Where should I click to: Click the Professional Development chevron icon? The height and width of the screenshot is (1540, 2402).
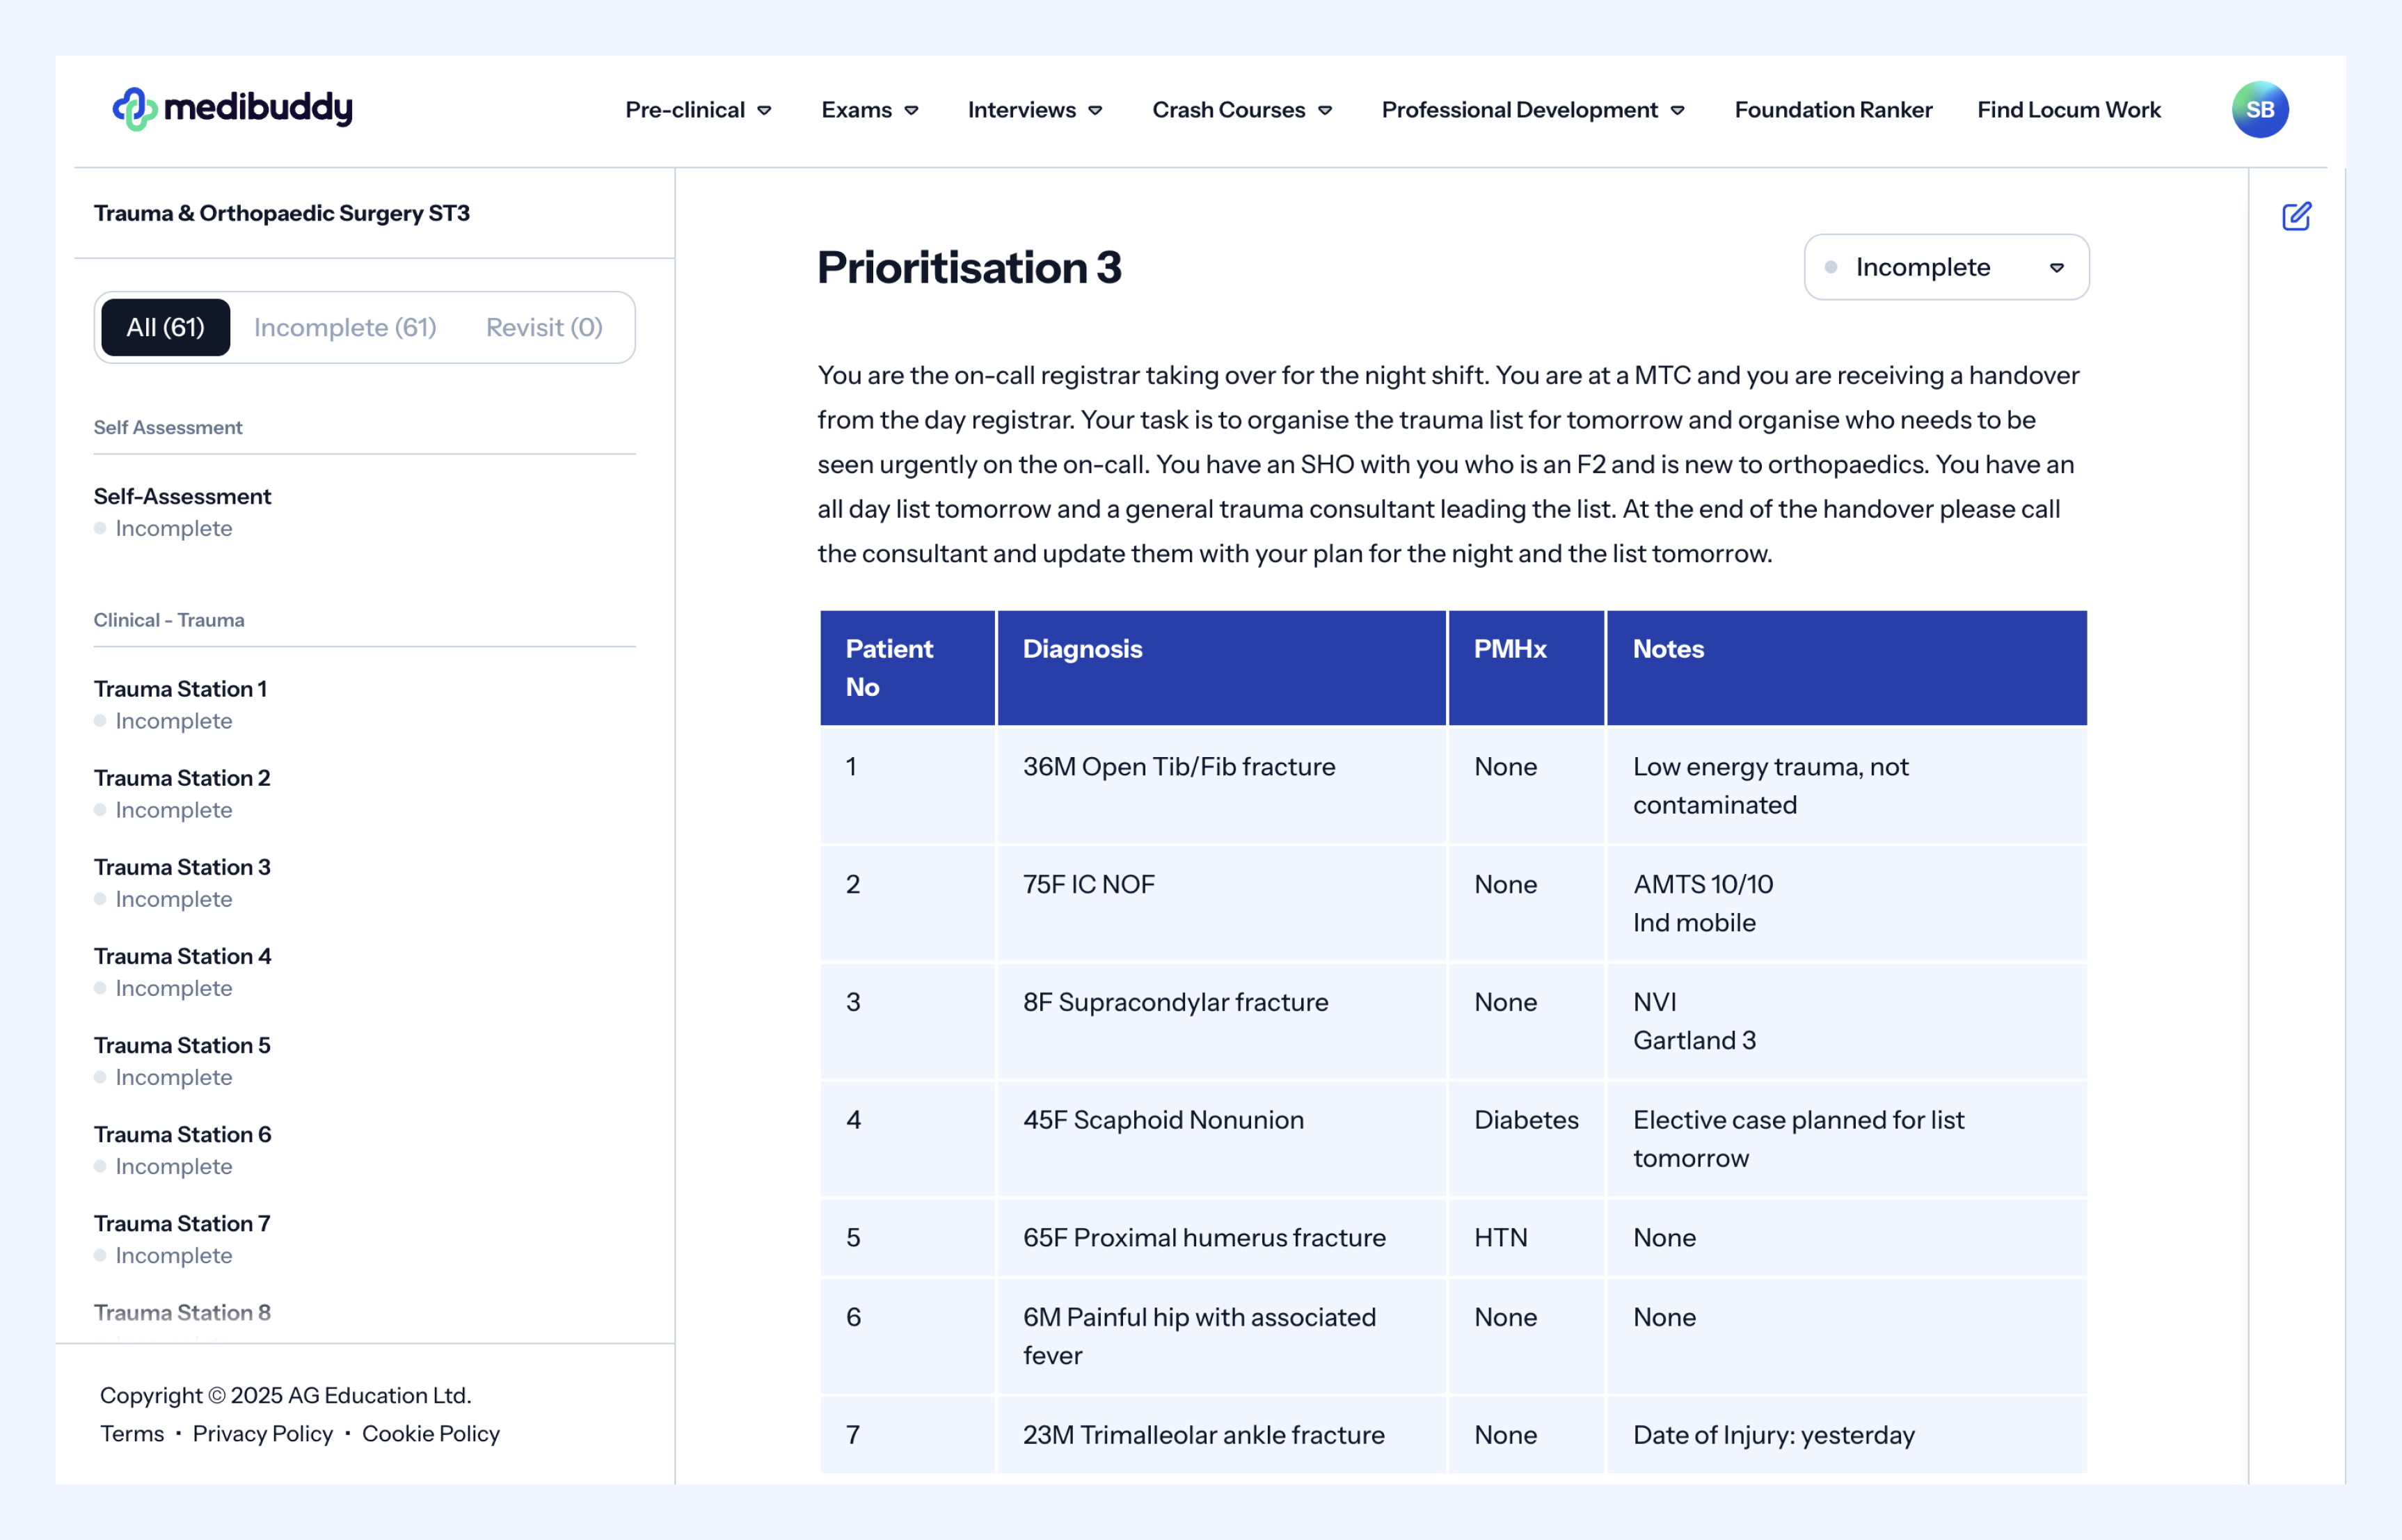point(1678,111)
